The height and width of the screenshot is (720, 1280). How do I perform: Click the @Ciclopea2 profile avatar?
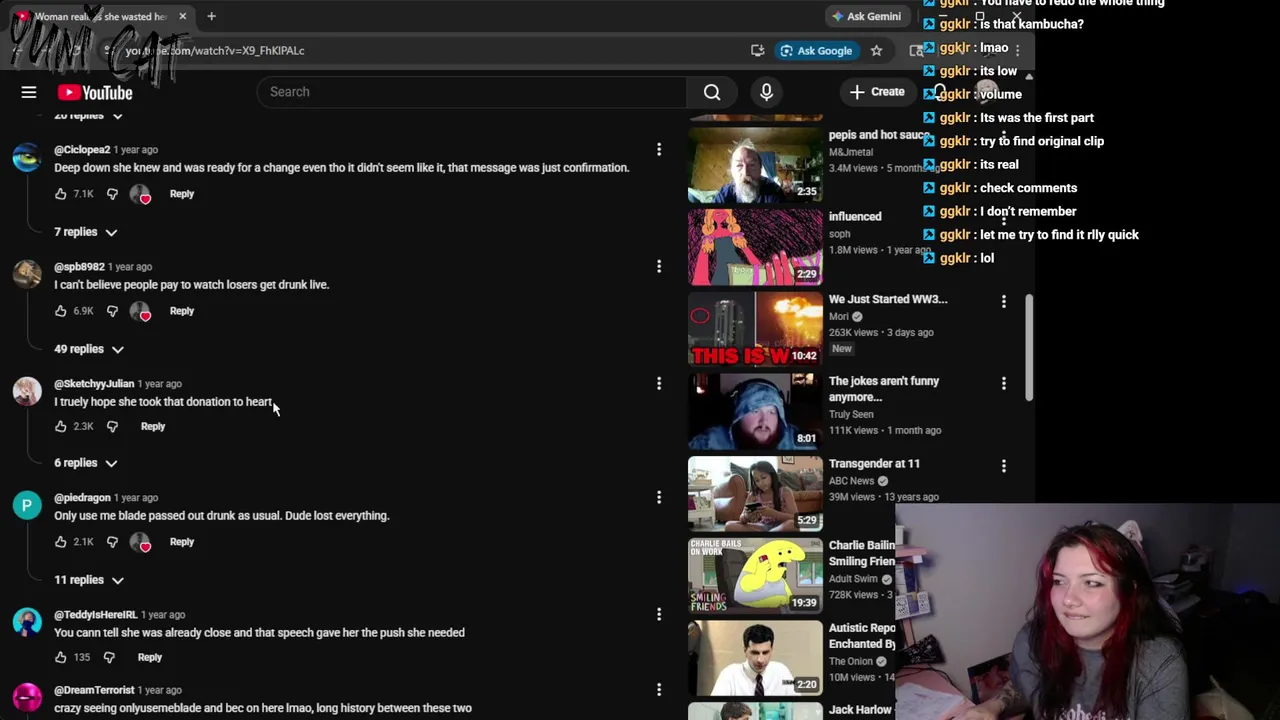coord(27,157)
